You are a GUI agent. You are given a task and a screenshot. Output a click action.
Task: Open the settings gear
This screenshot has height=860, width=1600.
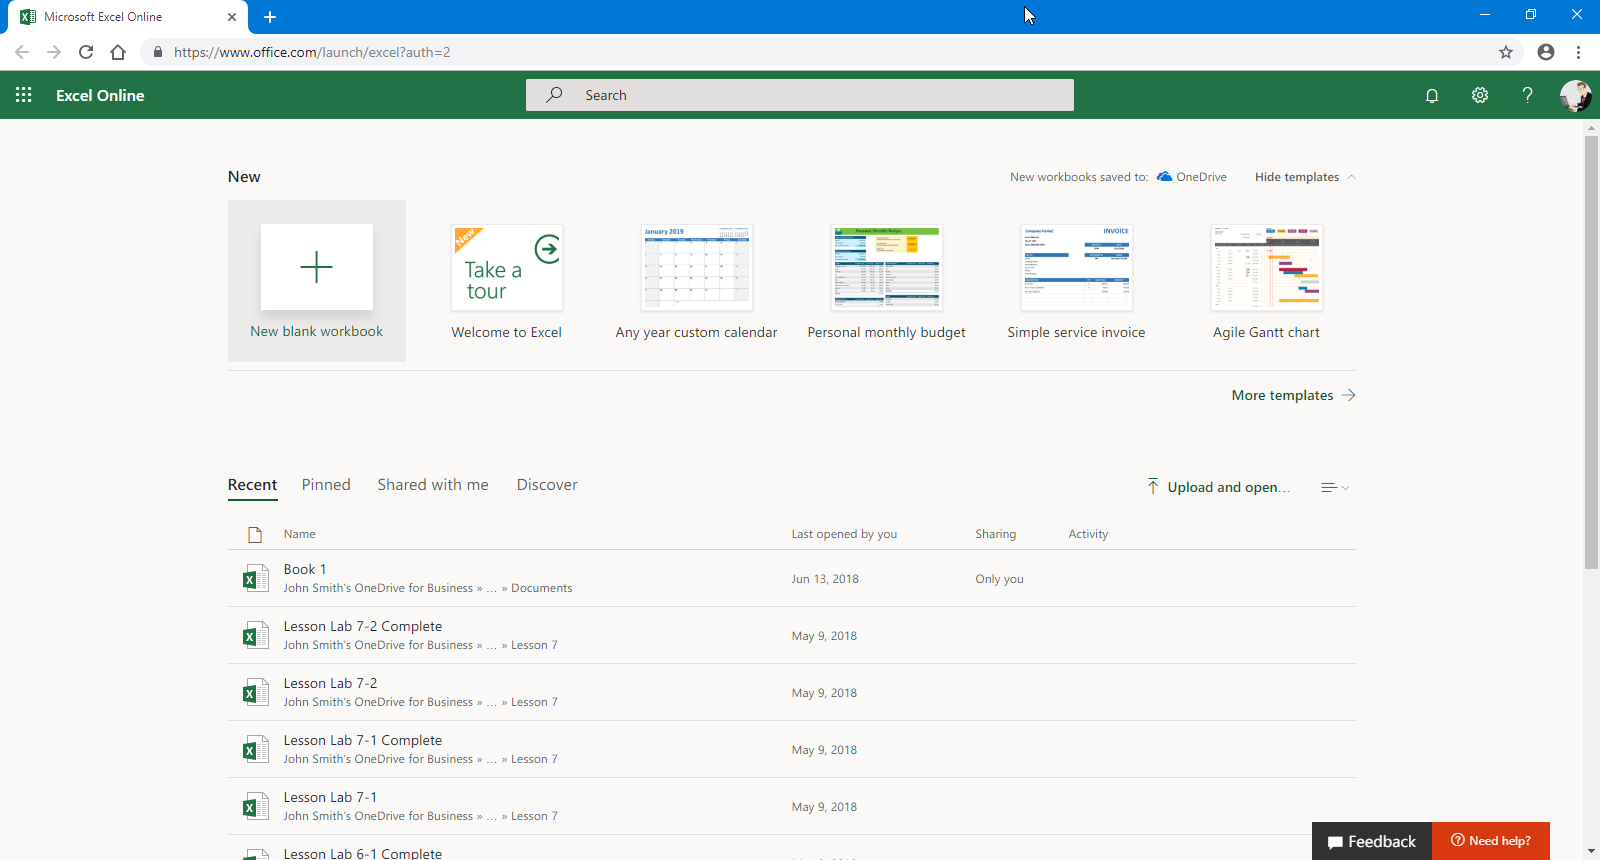[1480, 95]
